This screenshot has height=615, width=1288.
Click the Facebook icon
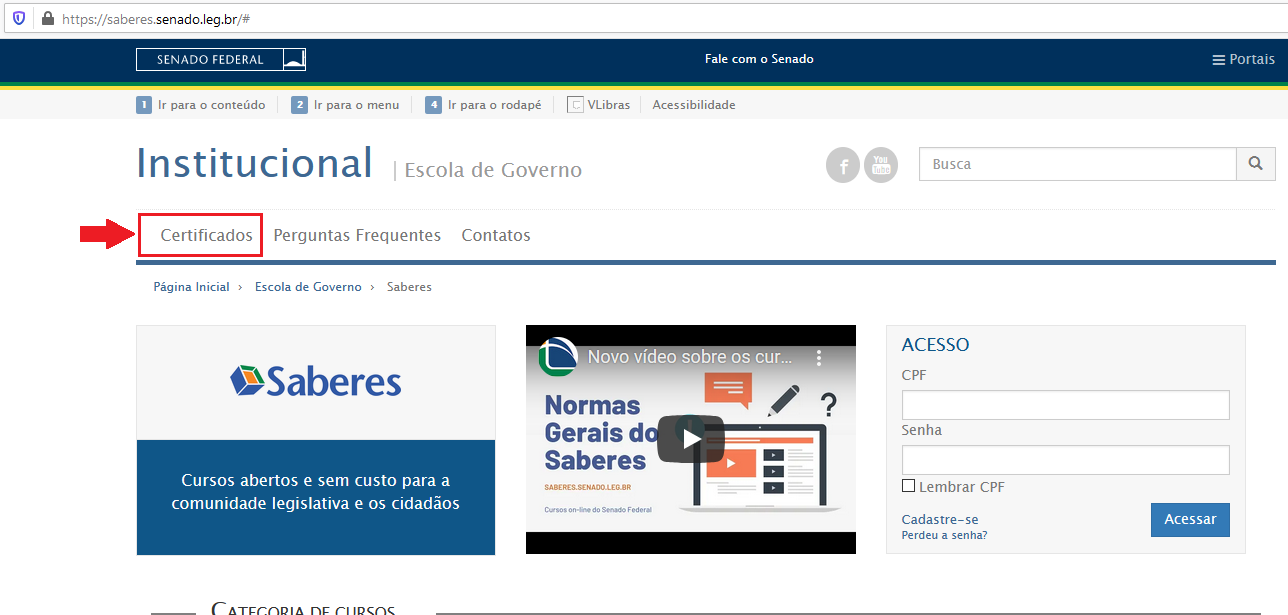point(843,165)
